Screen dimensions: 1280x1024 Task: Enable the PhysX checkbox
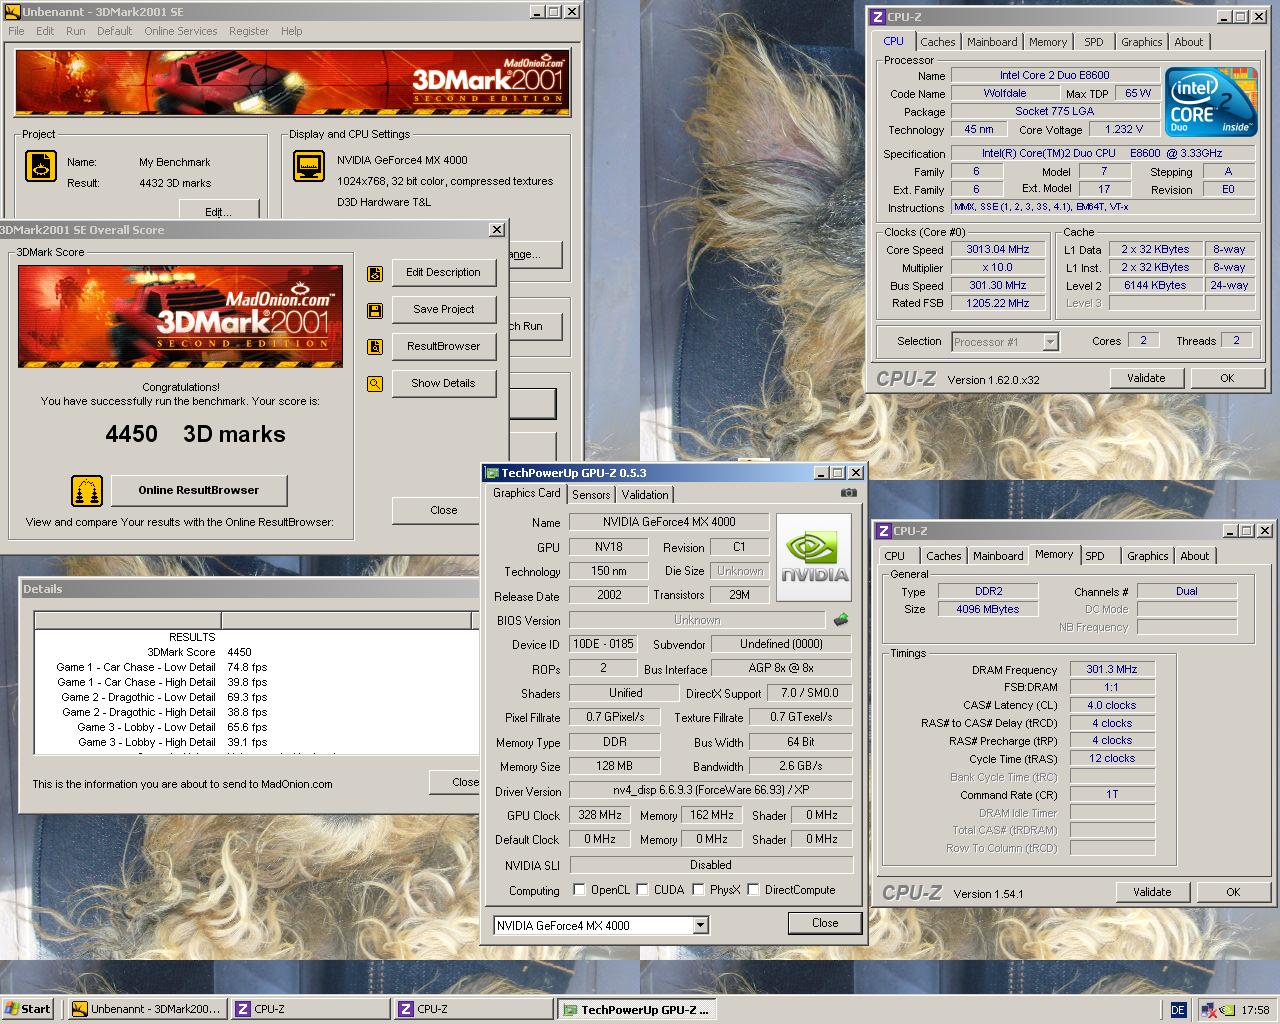pyautogui.click(x=698, y=889)
